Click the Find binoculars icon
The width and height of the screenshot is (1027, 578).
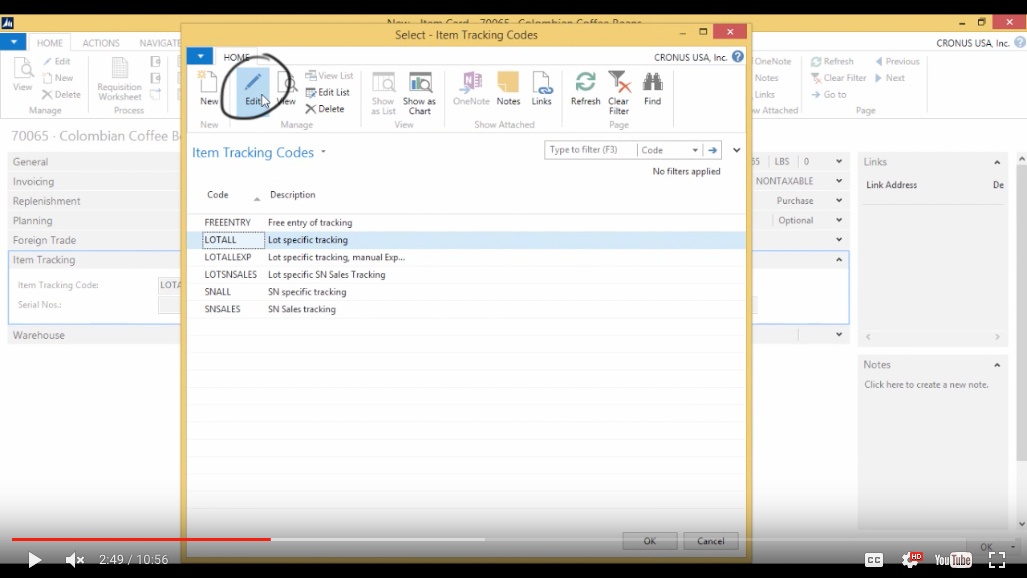652,88
